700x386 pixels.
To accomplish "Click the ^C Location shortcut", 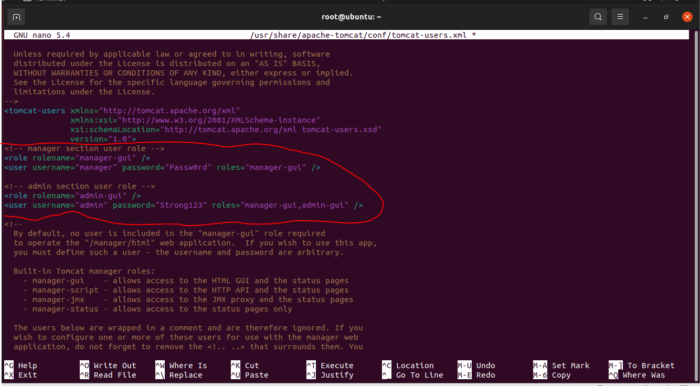I will [408, 365].
